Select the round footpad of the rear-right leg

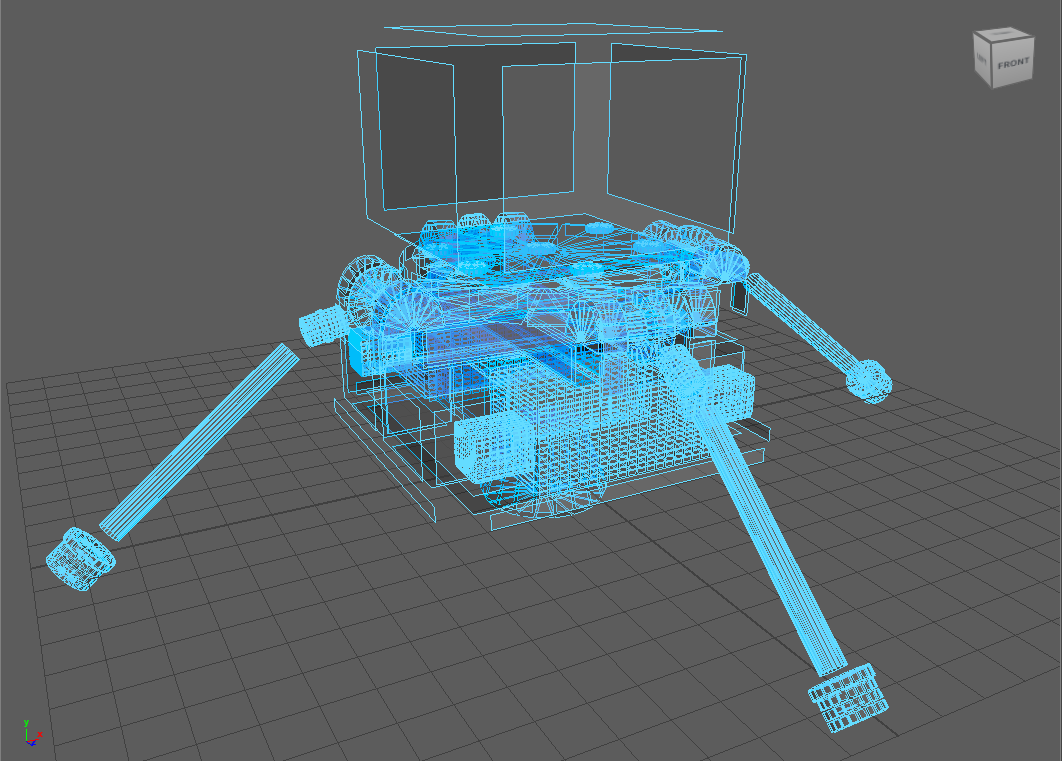(x=867, y=380)
